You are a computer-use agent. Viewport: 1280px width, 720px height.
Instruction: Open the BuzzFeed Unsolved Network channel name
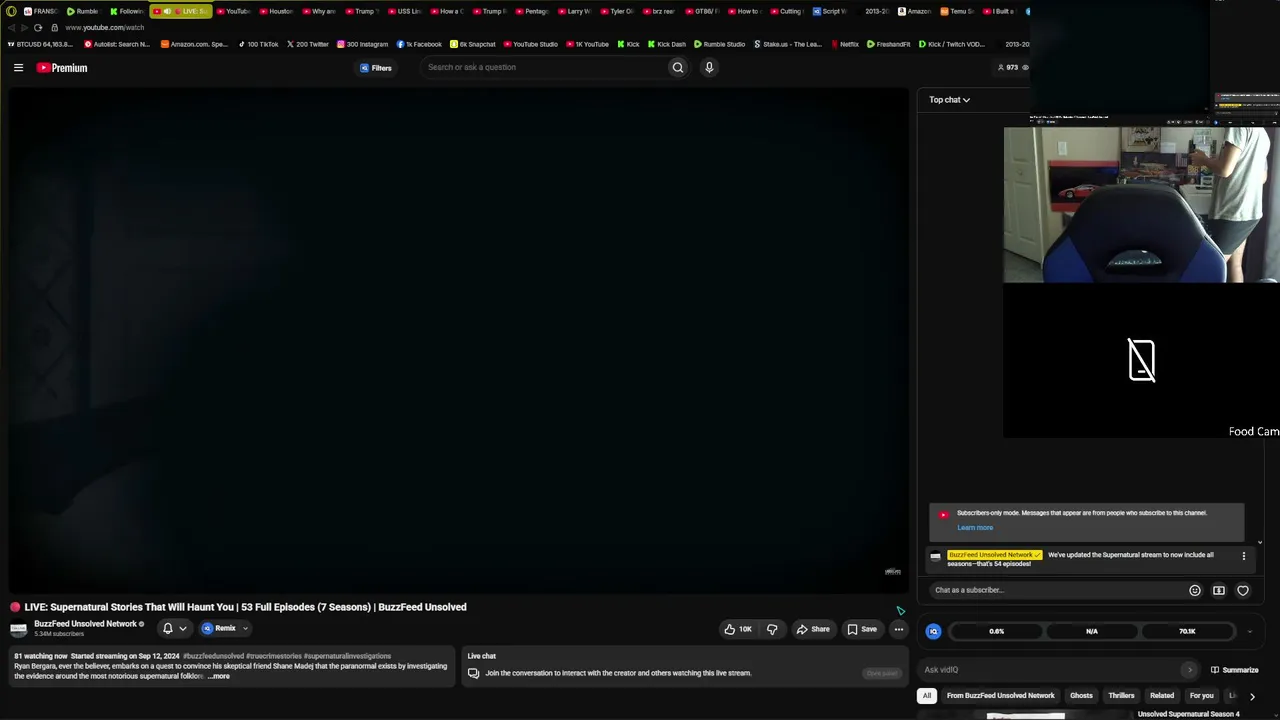[85, 624]
